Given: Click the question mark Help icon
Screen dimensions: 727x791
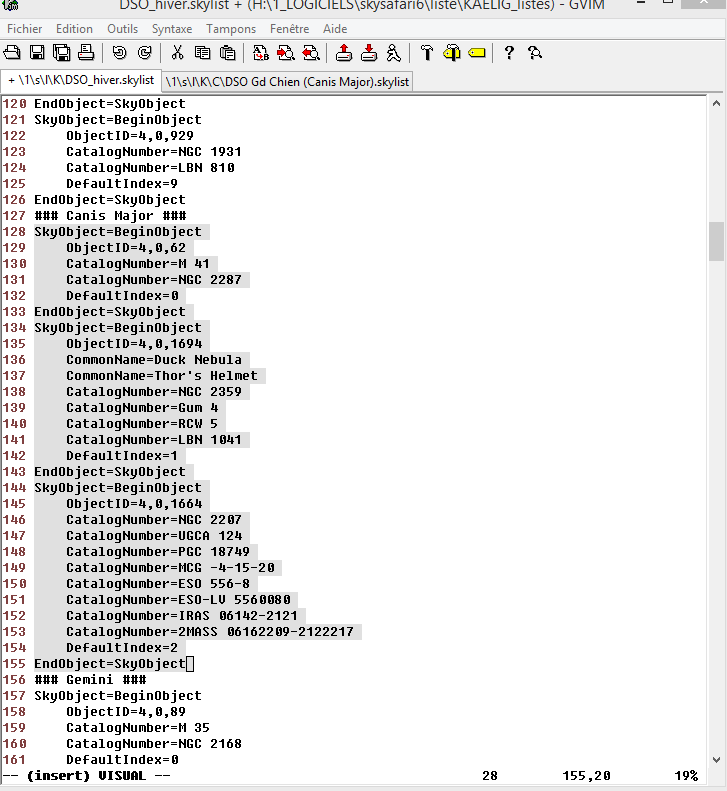Looking at the screenshot, I should [x=509, y=52].
